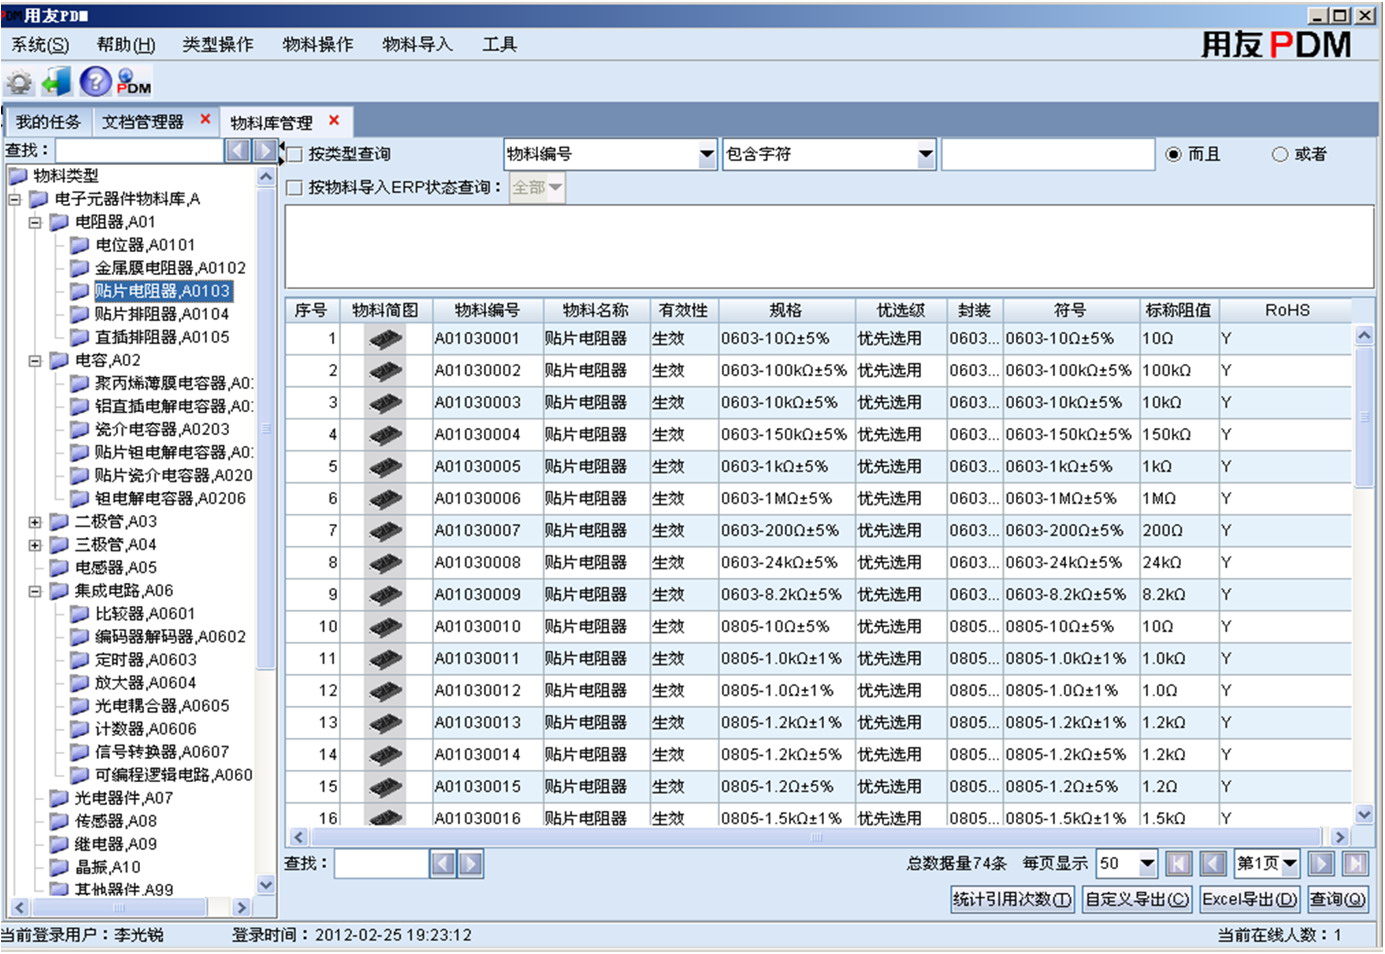Click folder icon of 定时器,A0603
This screenshot has height=954, width=1385.
tap(80, 659)
